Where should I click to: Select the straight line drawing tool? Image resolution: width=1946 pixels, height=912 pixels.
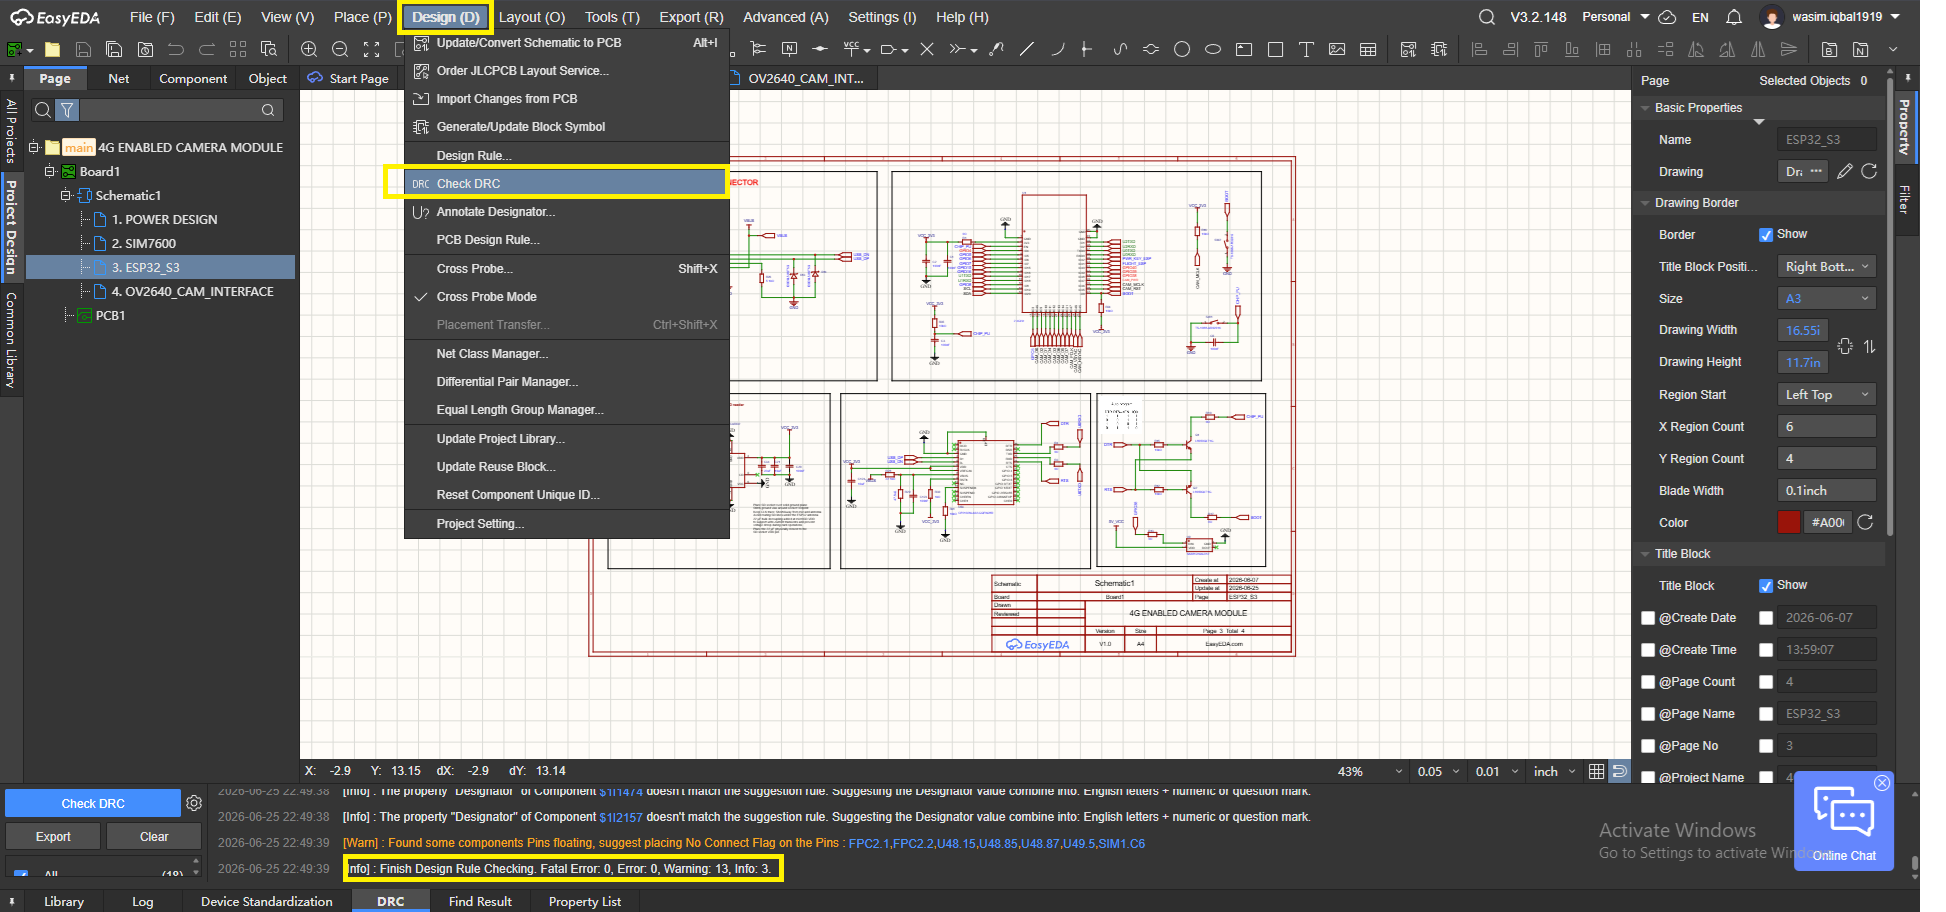pos(1026,49)
